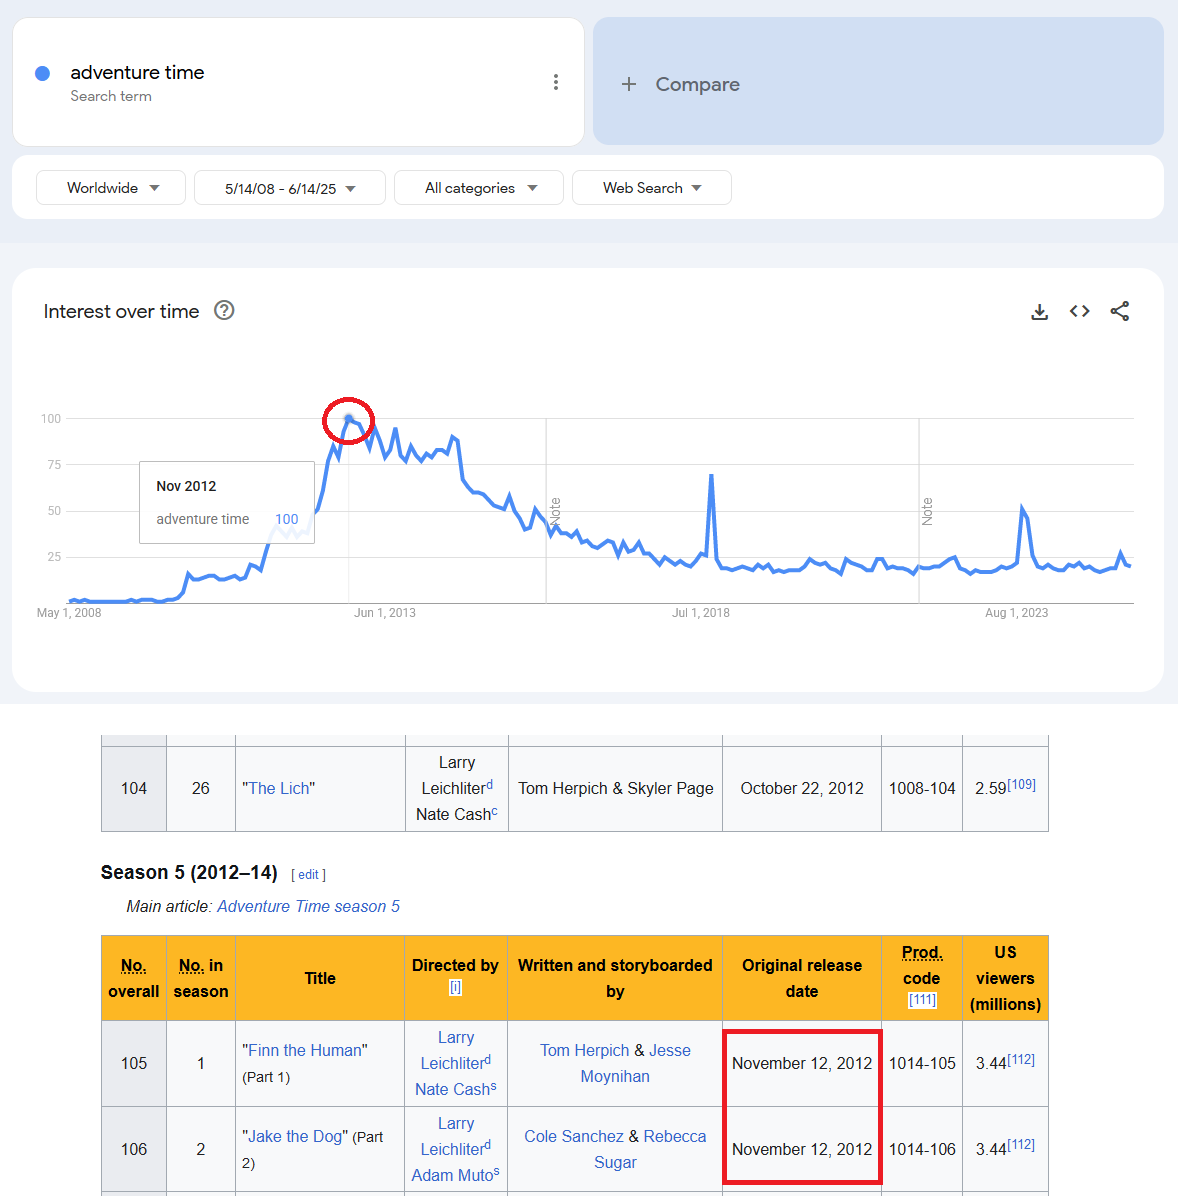This screenshot has height=1196, width=1178.
Task: Expand the All categories dropdown
Action: tap(479, 188)
